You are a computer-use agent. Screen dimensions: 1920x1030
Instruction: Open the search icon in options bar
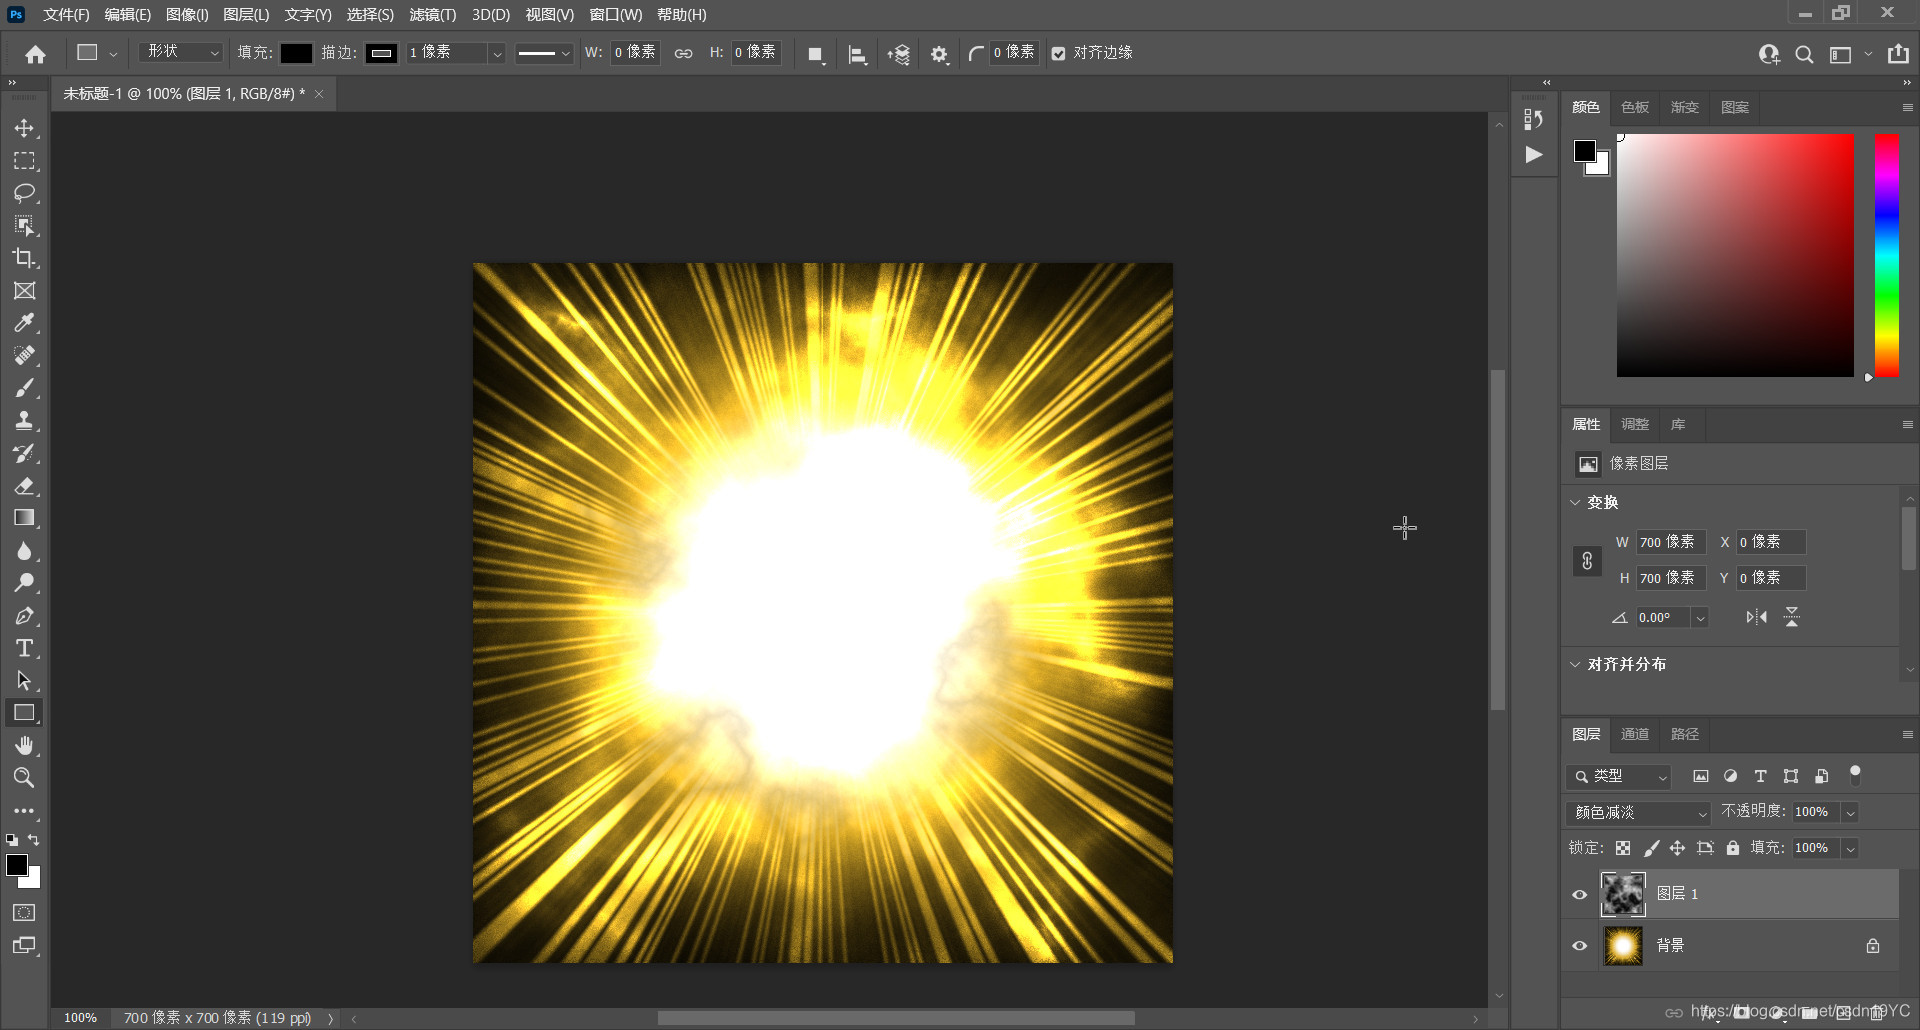[x=1804, y=54]
